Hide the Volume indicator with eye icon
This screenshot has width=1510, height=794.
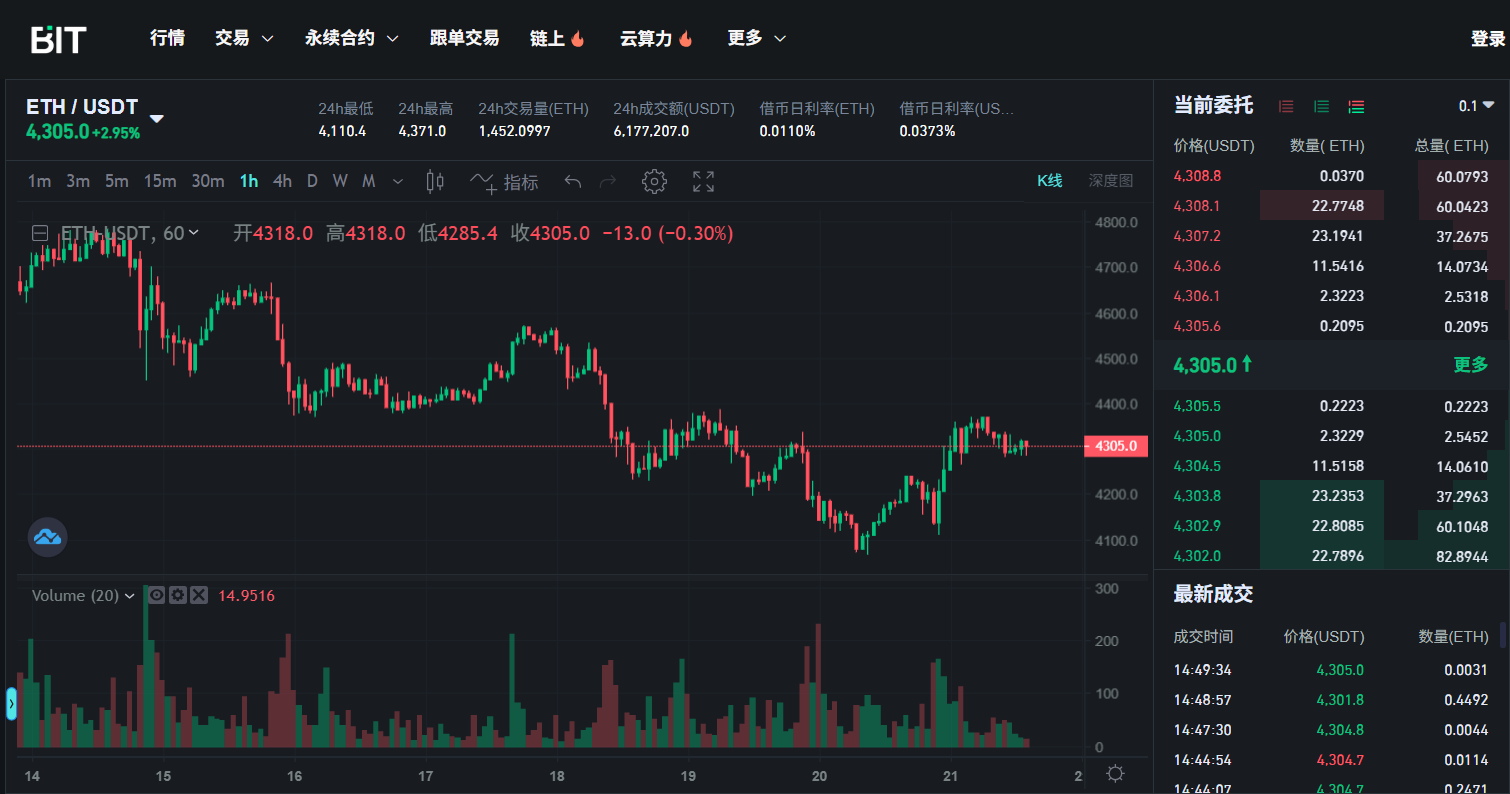pyautogui.click(x=157, y=595)
